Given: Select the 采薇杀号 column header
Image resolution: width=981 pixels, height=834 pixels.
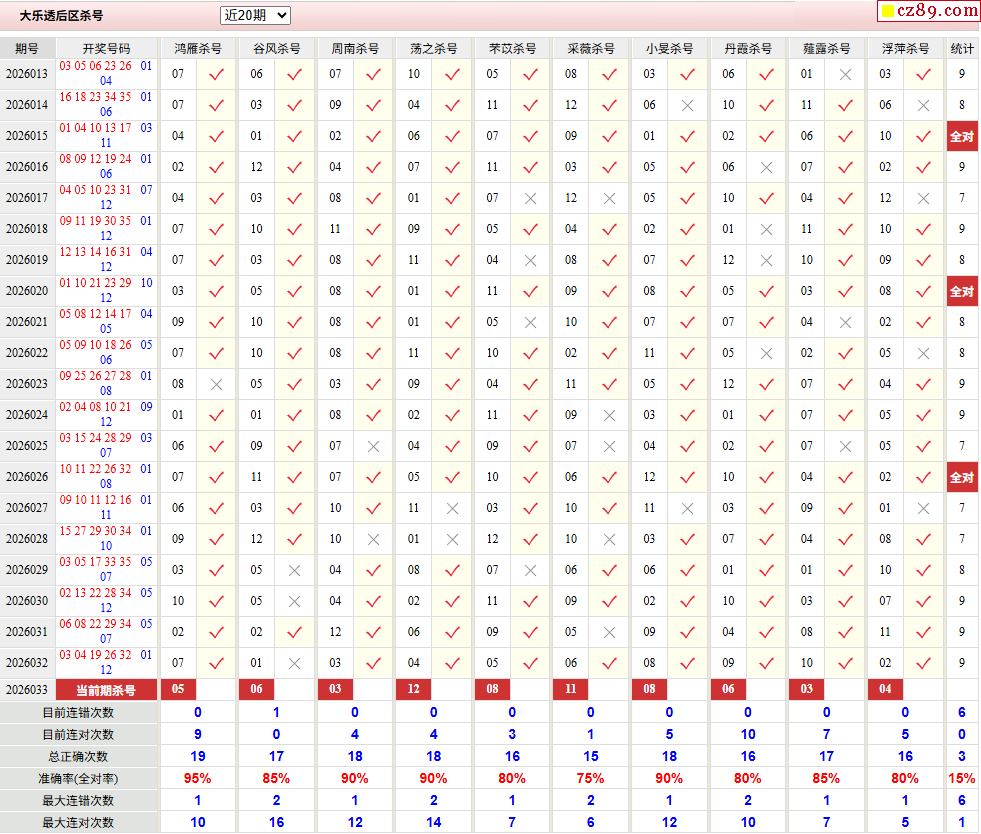Looking at the screenshot, I should click(x=590, y=48).
